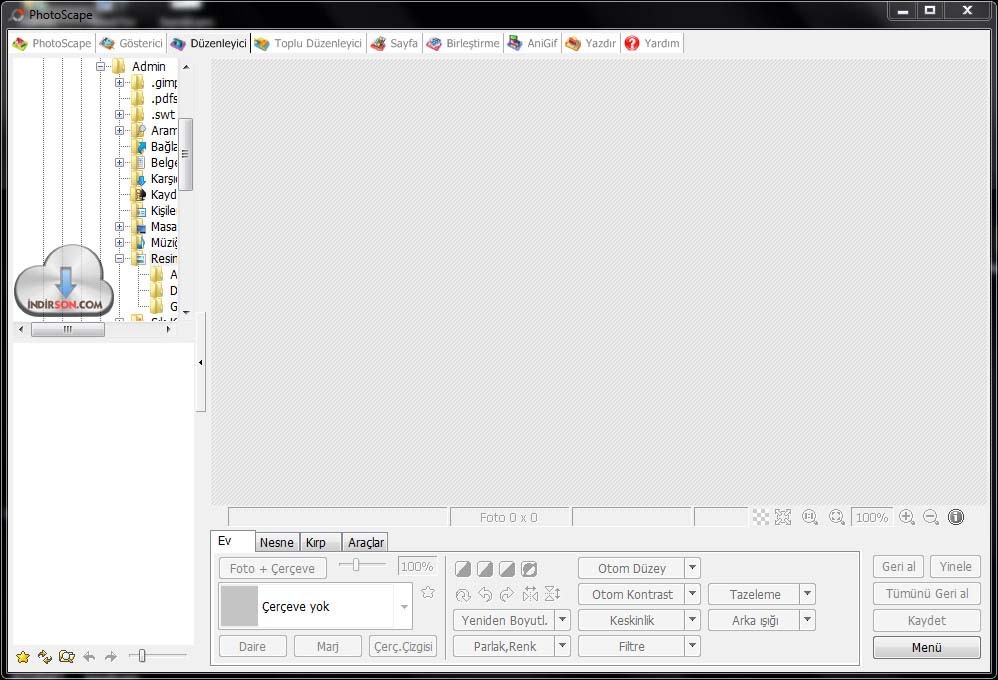
Task: Click the folder tree vertical scrollbar thumb
Action: coord(186,154)
